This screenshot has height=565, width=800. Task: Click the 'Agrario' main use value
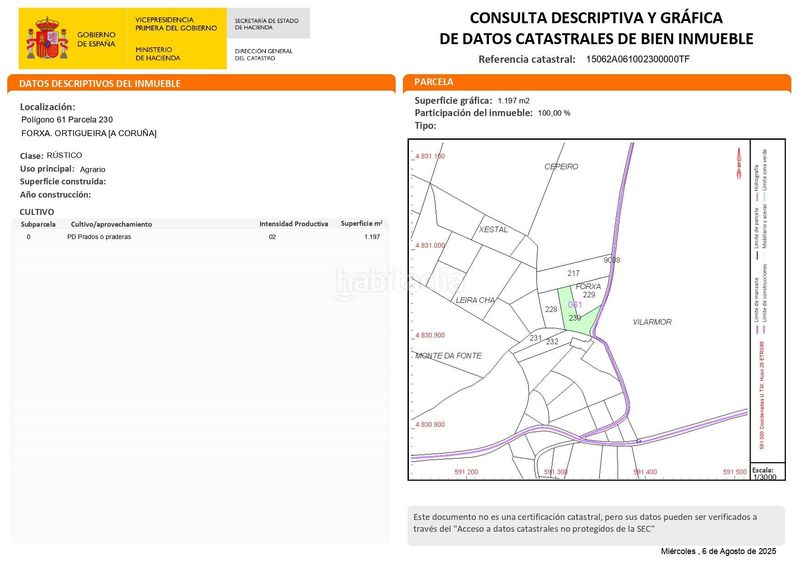pos(92,169)
